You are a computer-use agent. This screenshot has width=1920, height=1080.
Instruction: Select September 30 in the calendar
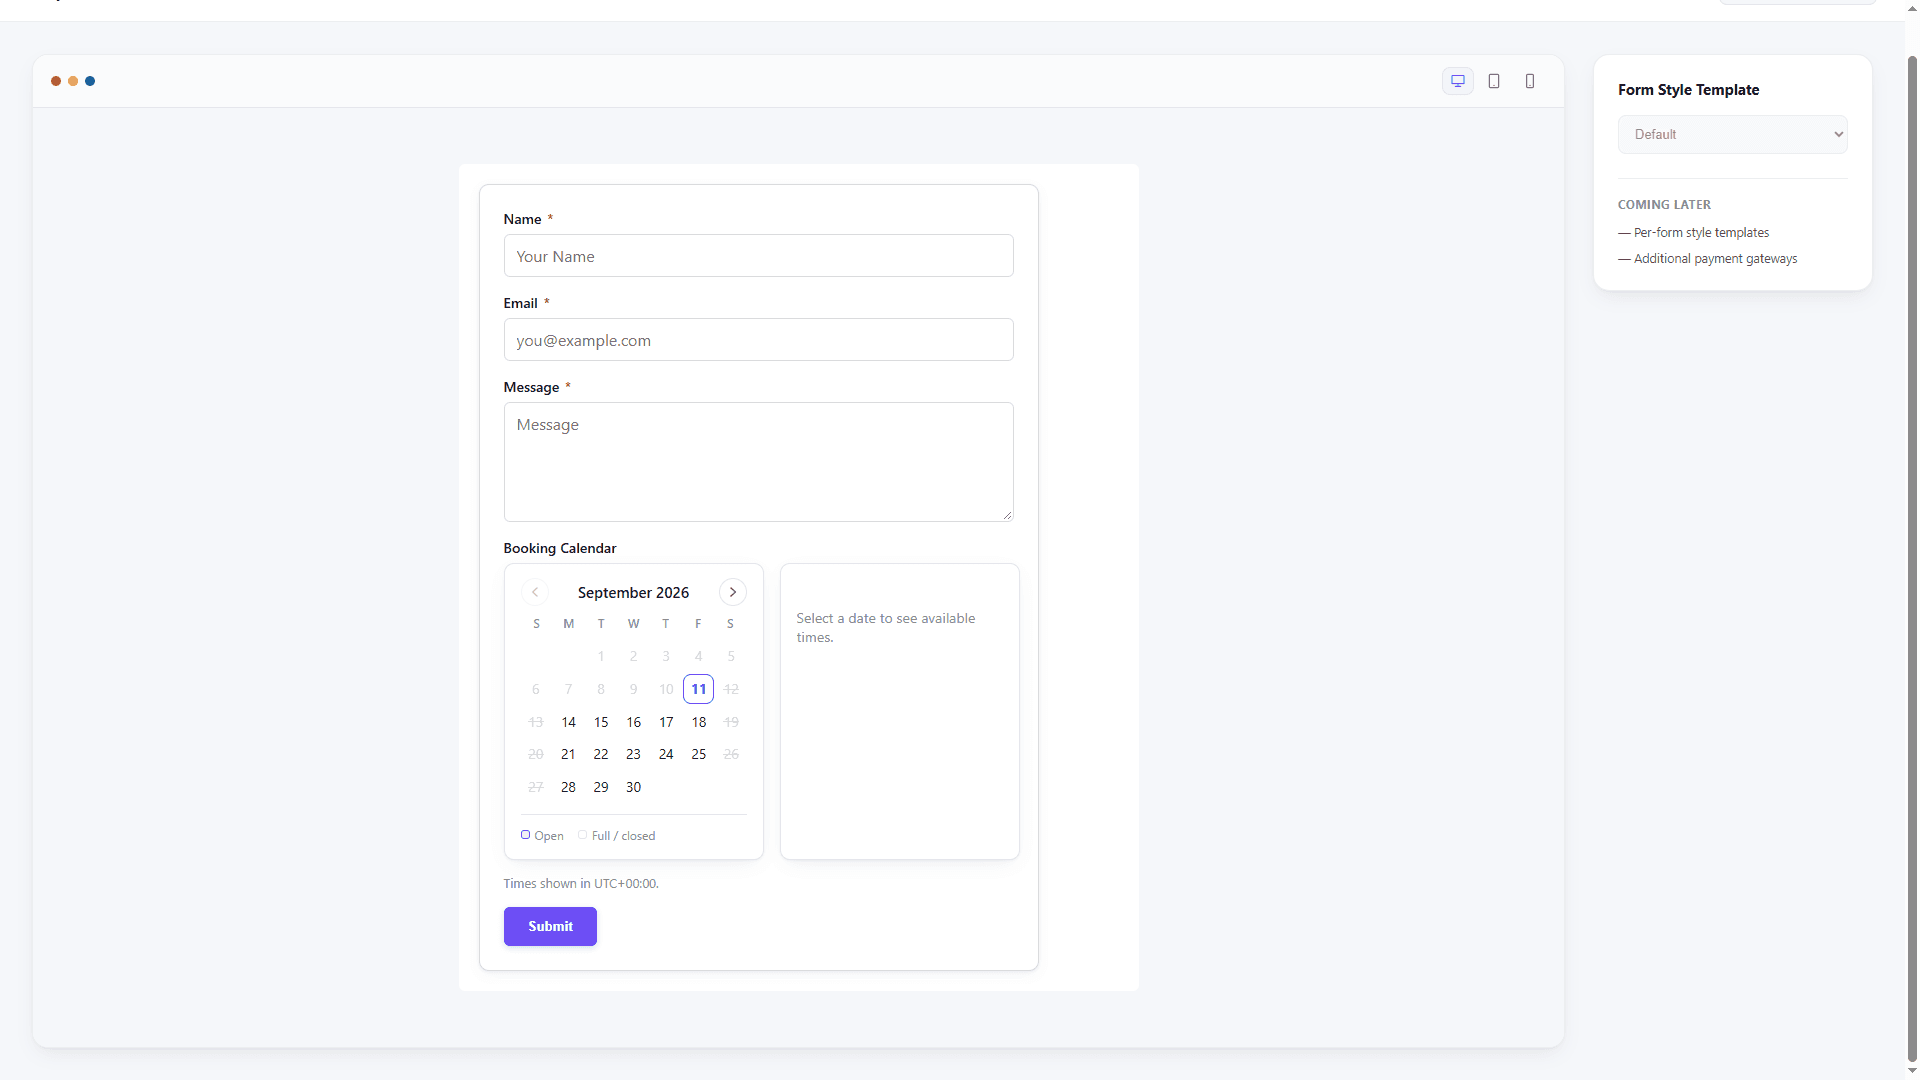click(634, 787)
